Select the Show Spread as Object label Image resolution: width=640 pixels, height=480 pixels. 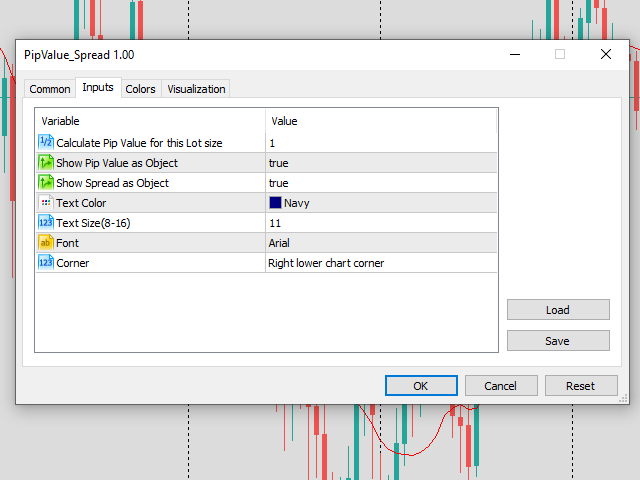(x=112, y=183)
